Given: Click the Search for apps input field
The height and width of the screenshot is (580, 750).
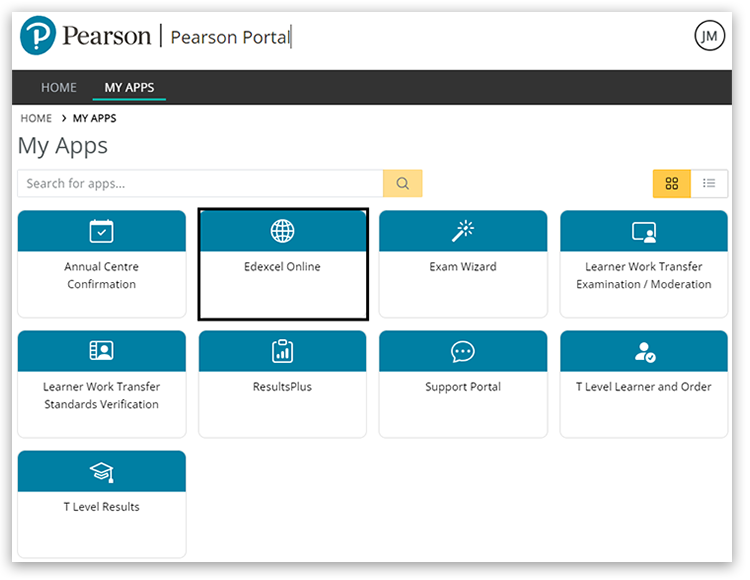Looking at the screenshot, I should pyautogui.click(x=200, y=184).
